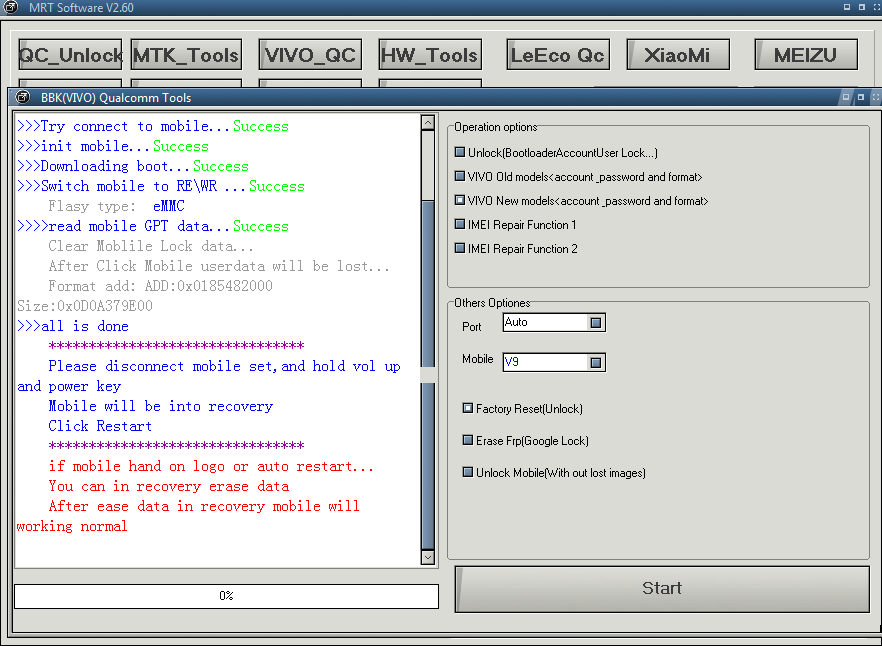882x646 pixels.
Task: Click the 'Format add: ADD:0x0185482000' line
Action: pos(160,286)
